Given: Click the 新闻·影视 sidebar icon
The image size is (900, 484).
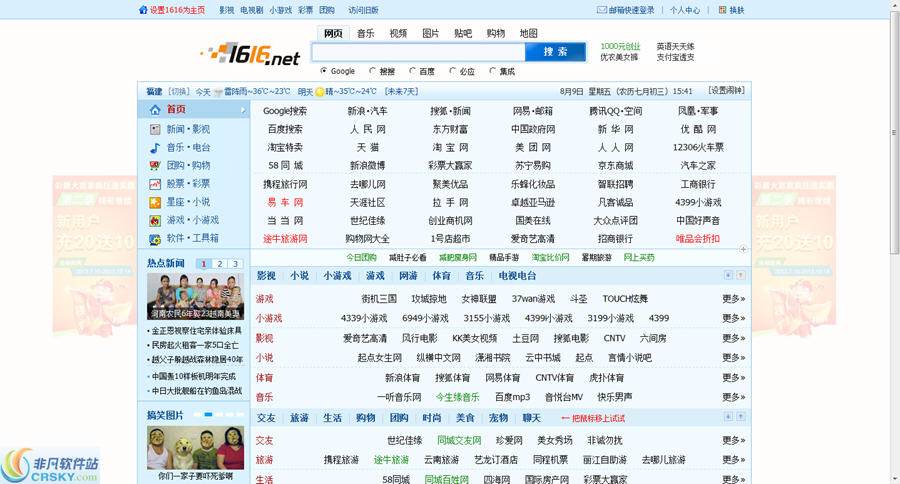Looking at the screenshot, I should coord(155,130).
